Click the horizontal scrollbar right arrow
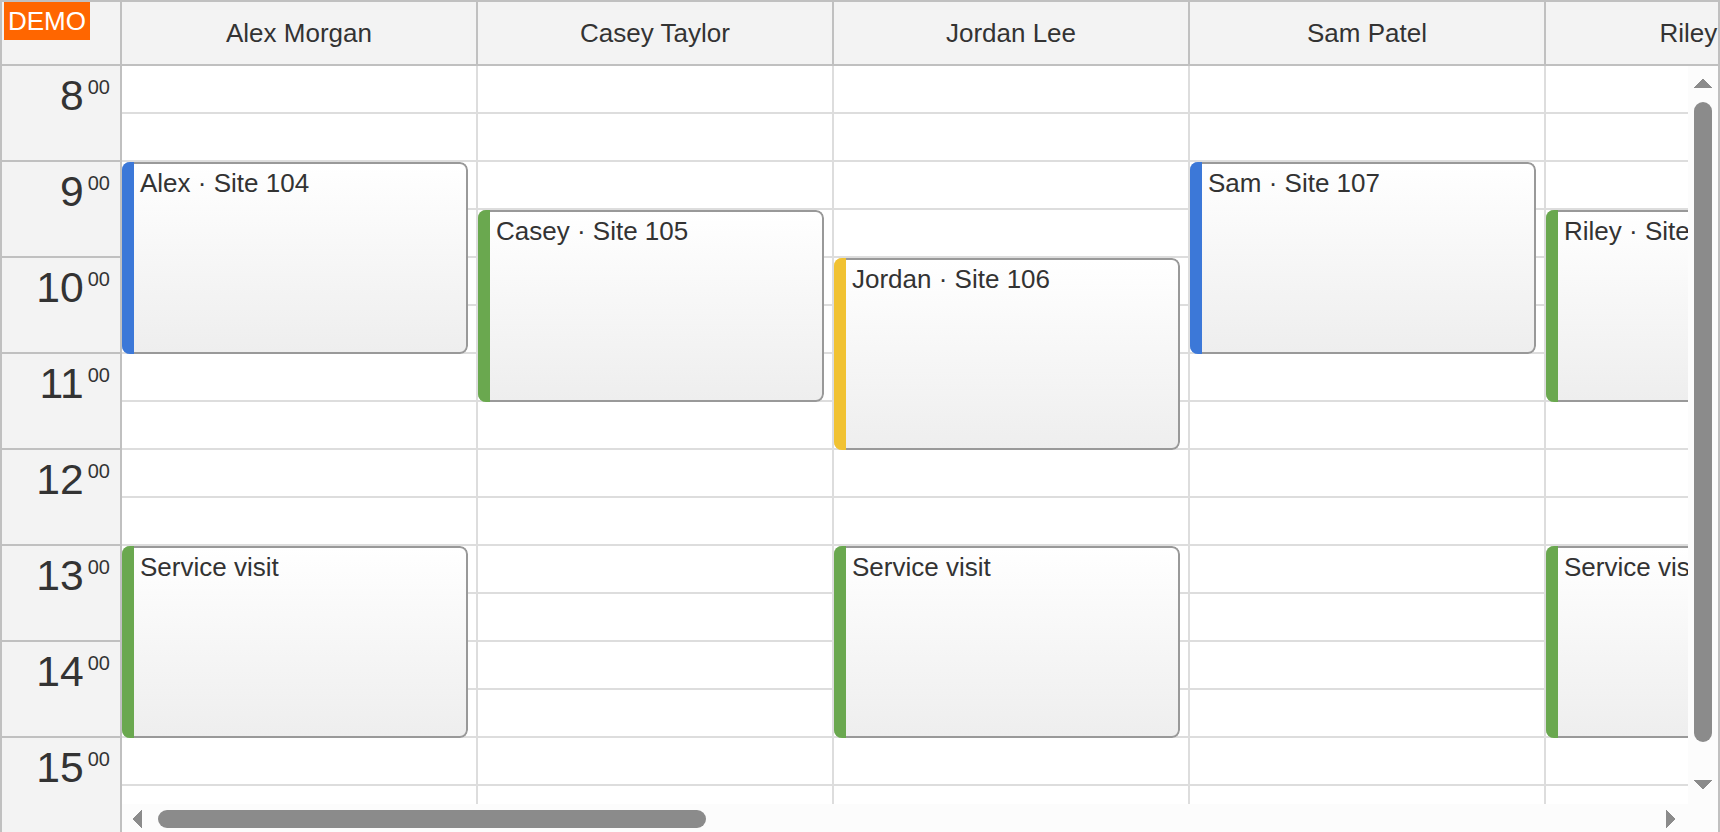 [x=1670, y=819]
